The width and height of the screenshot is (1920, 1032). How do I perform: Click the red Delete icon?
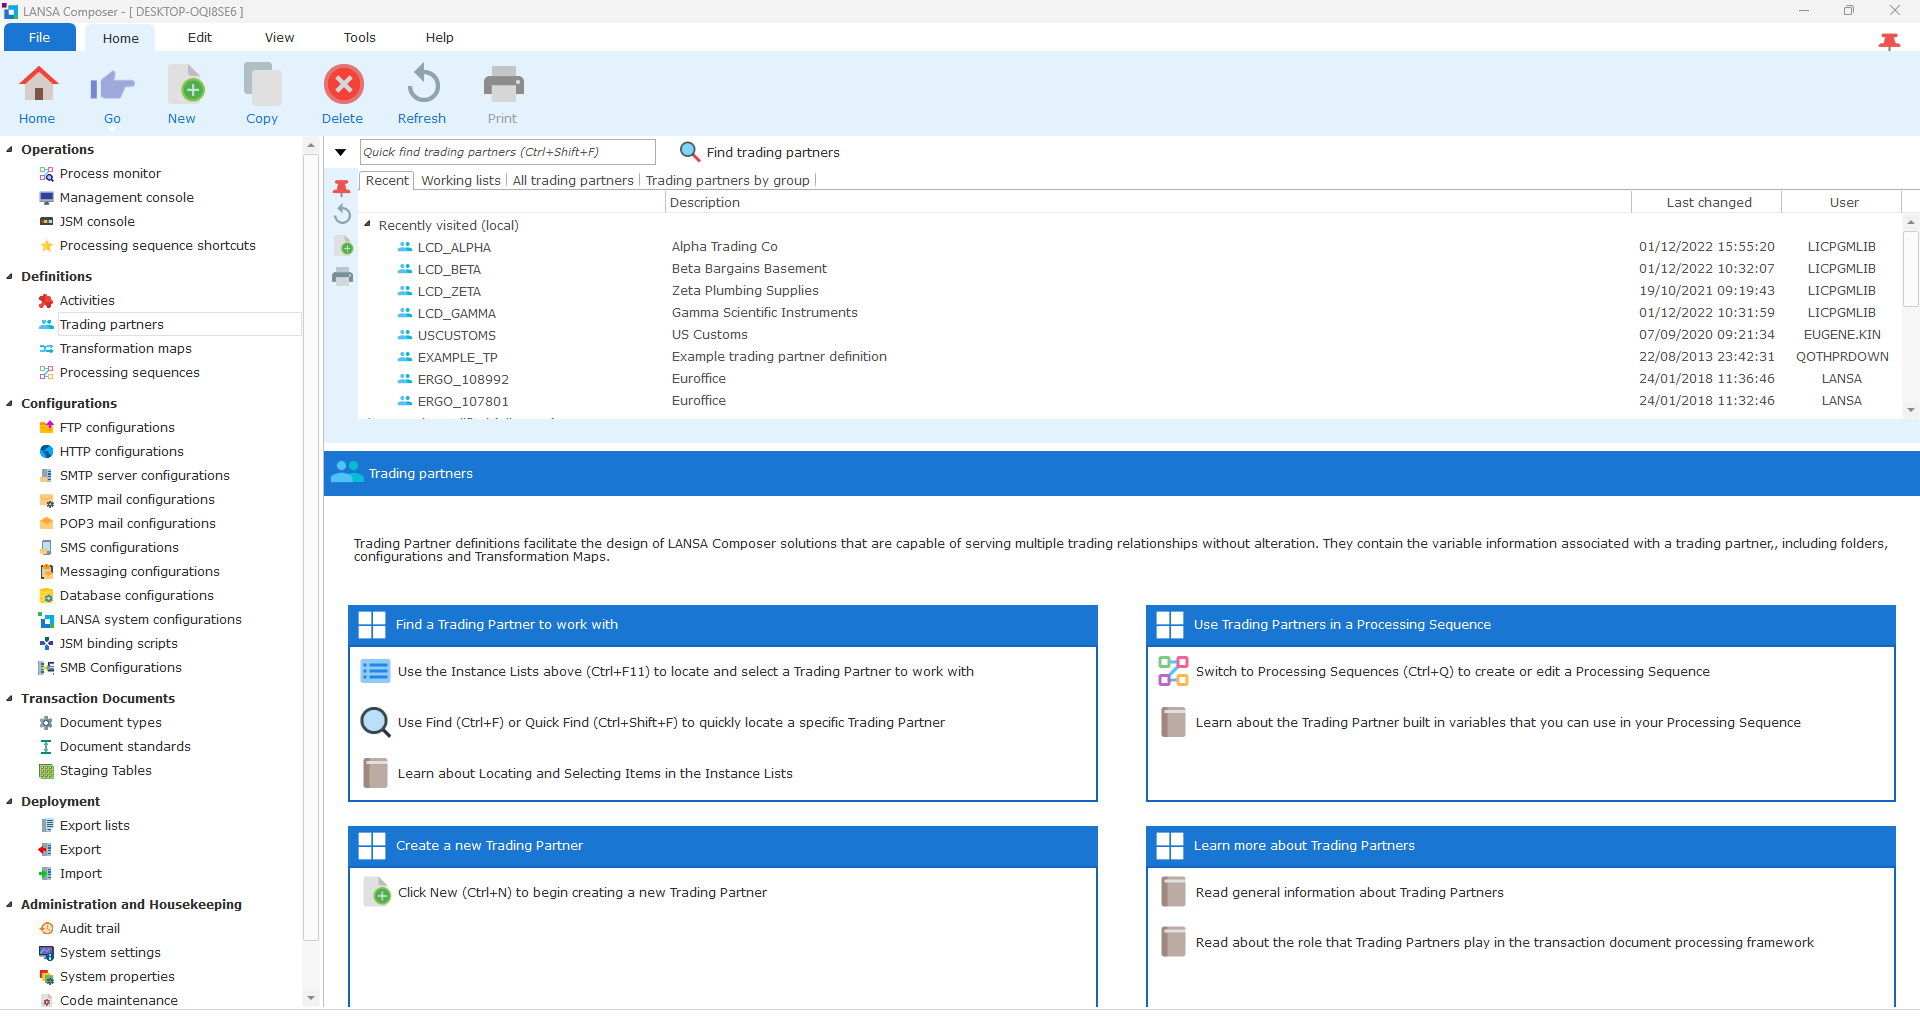pyautogui.click(x=343, y=85)
